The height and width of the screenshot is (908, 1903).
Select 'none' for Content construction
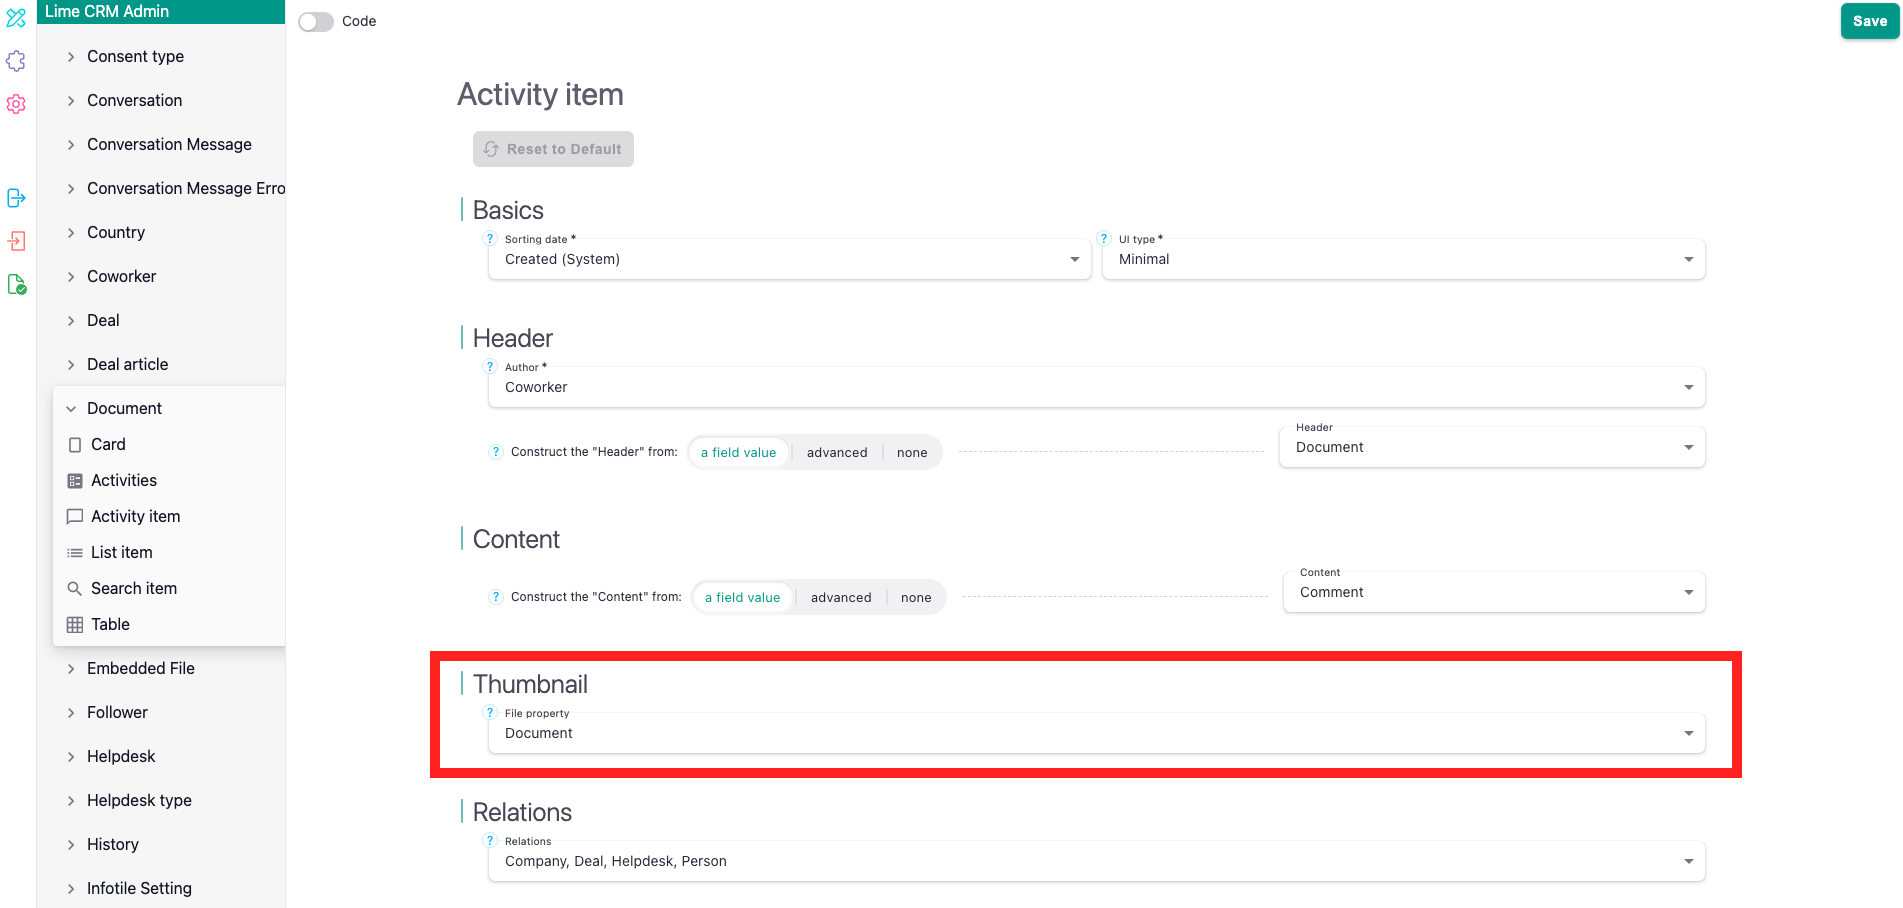pos(915,598)
